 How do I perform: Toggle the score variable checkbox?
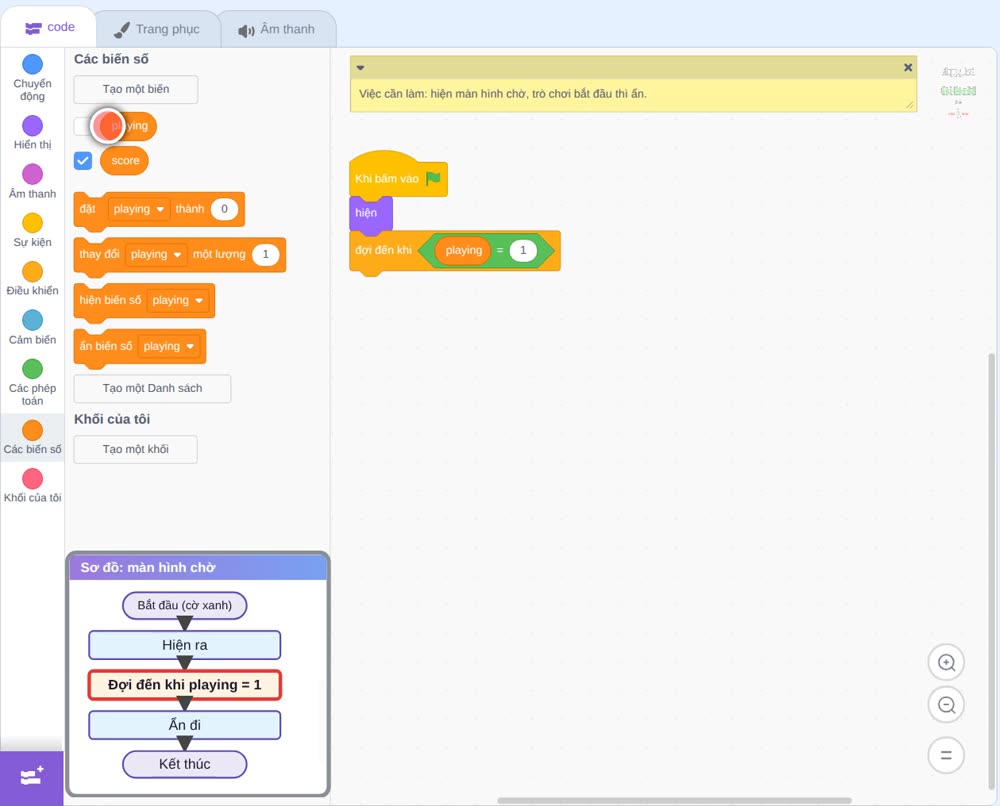(83, 161)
